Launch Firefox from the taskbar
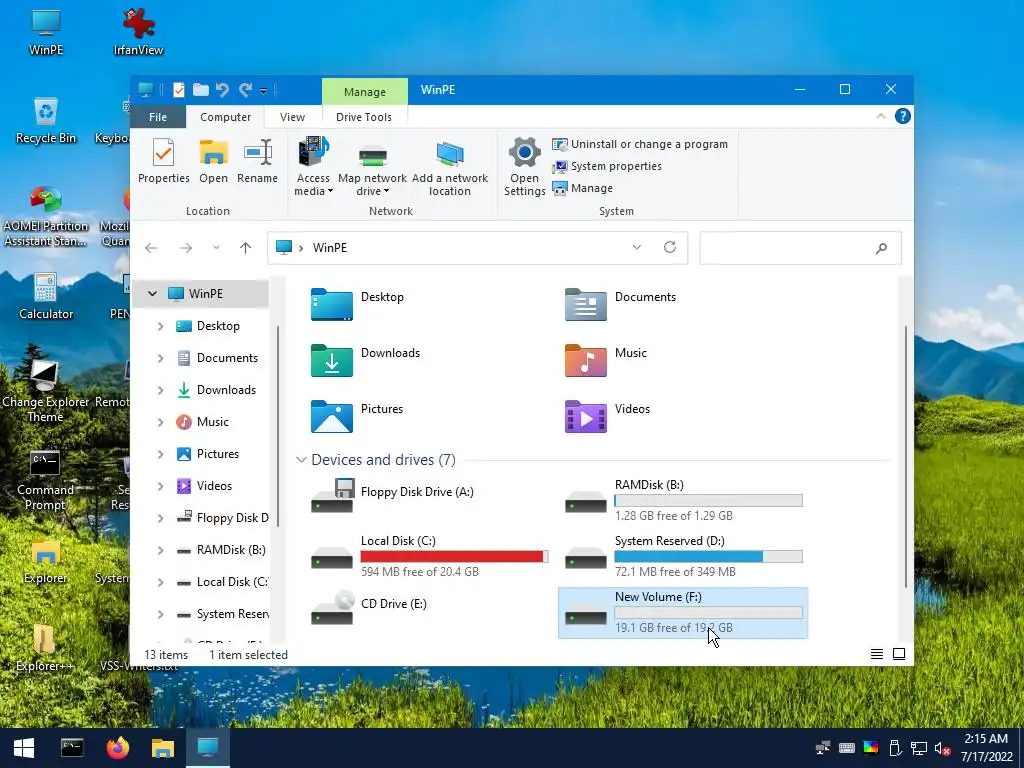Viewport: 1024px width, 768px height. [118, 748]
